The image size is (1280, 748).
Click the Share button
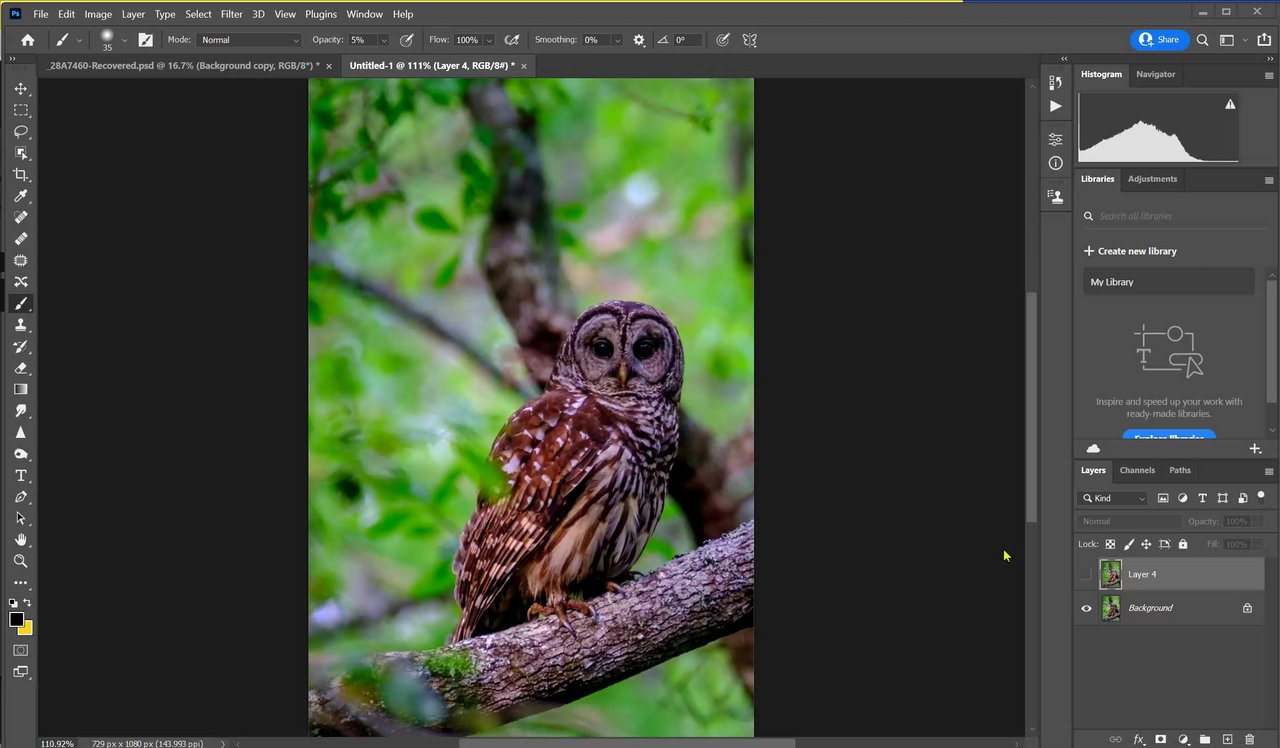pyautogui.click(x=1160, y=40)
